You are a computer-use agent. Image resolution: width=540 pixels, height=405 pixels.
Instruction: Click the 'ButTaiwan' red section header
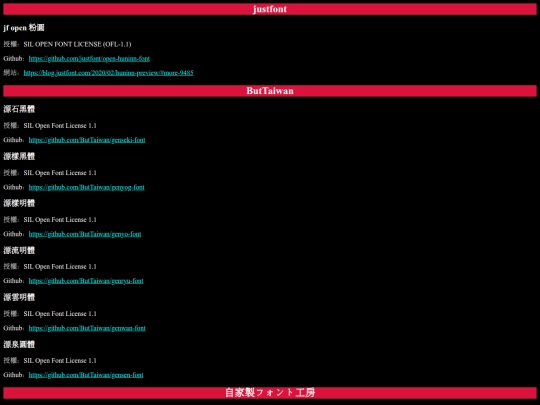coord(270,91)
